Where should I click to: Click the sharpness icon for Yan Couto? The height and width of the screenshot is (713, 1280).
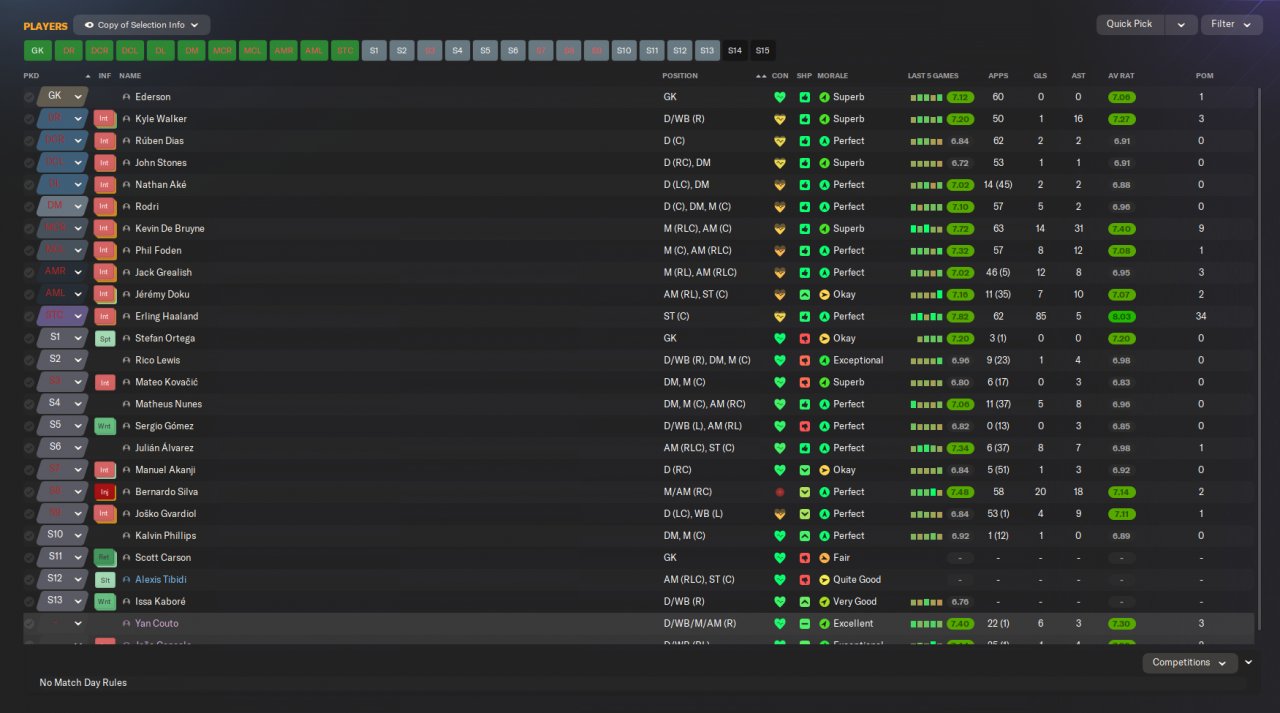point(804,624)
